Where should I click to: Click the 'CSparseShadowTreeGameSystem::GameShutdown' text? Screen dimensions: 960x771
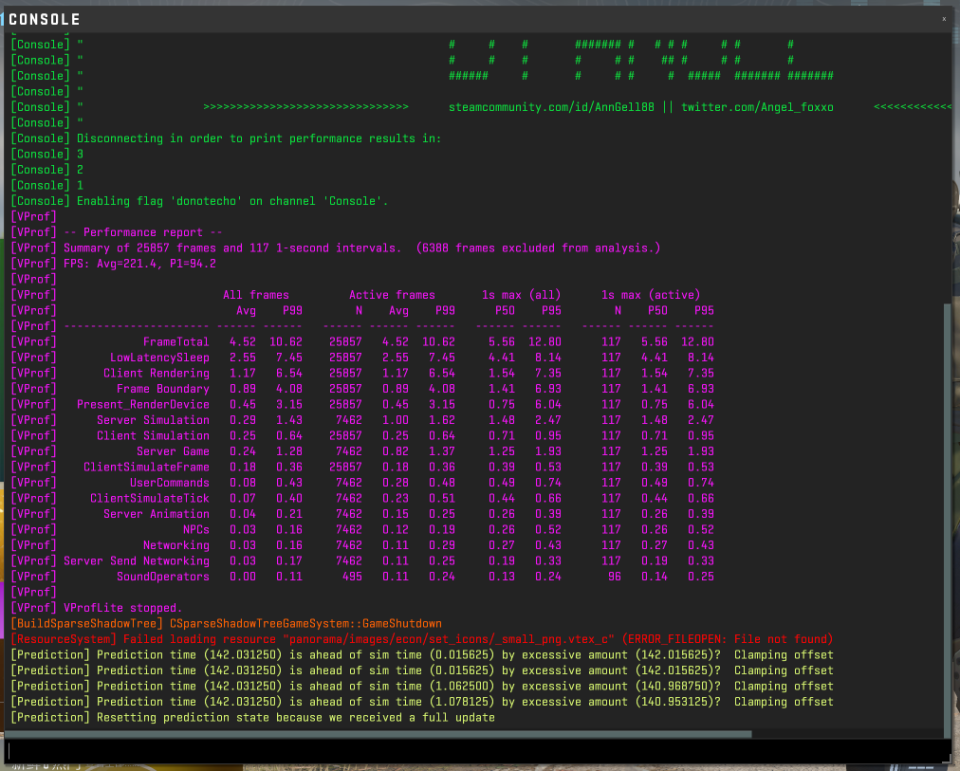click(306, 623)
